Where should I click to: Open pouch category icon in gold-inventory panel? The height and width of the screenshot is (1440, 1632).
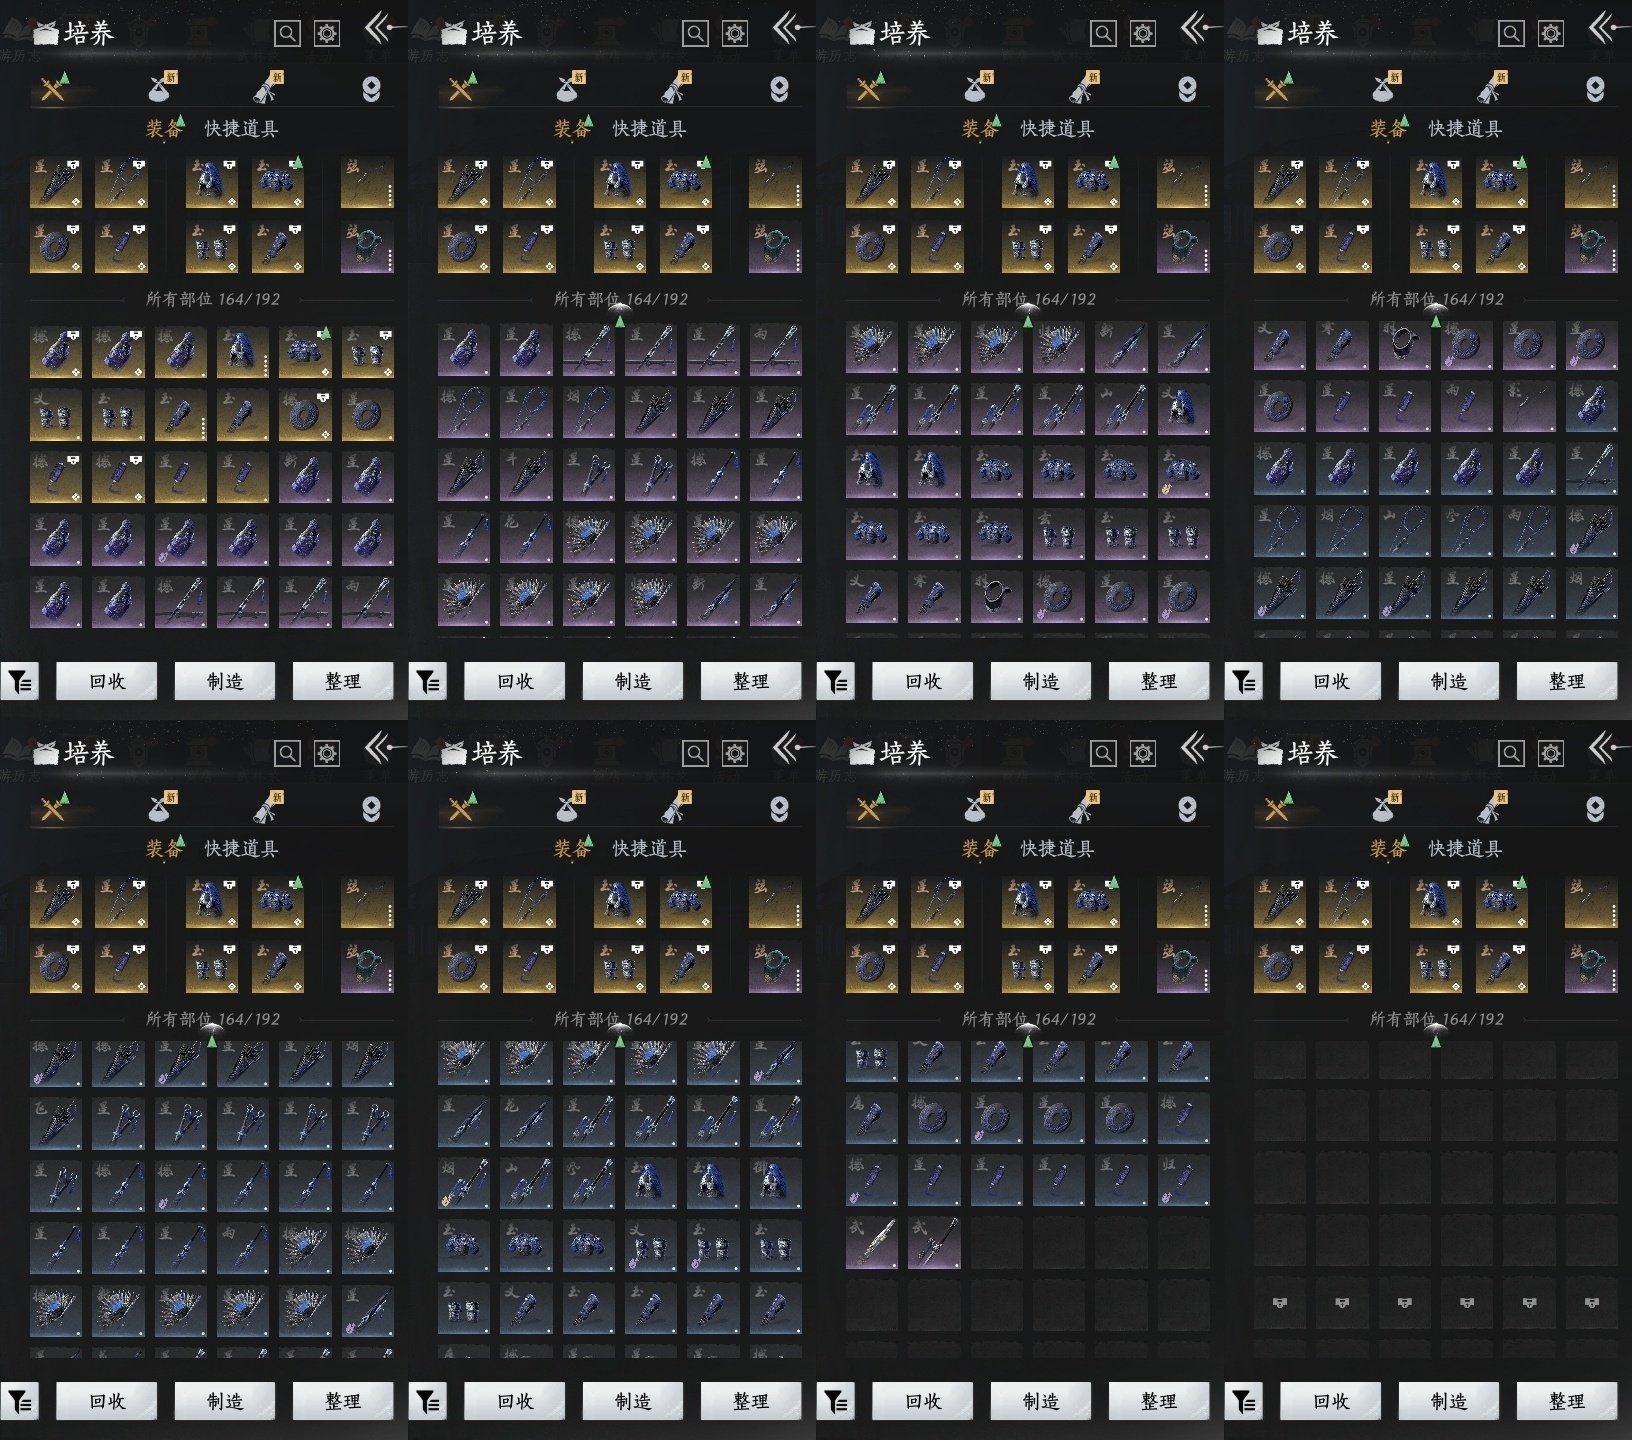click(x=161, y=89)
